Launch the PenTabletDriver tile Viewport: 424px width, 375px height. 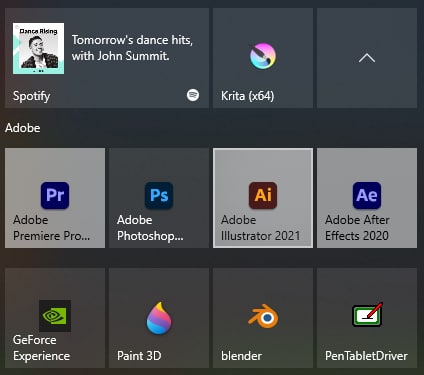point(367,318)
